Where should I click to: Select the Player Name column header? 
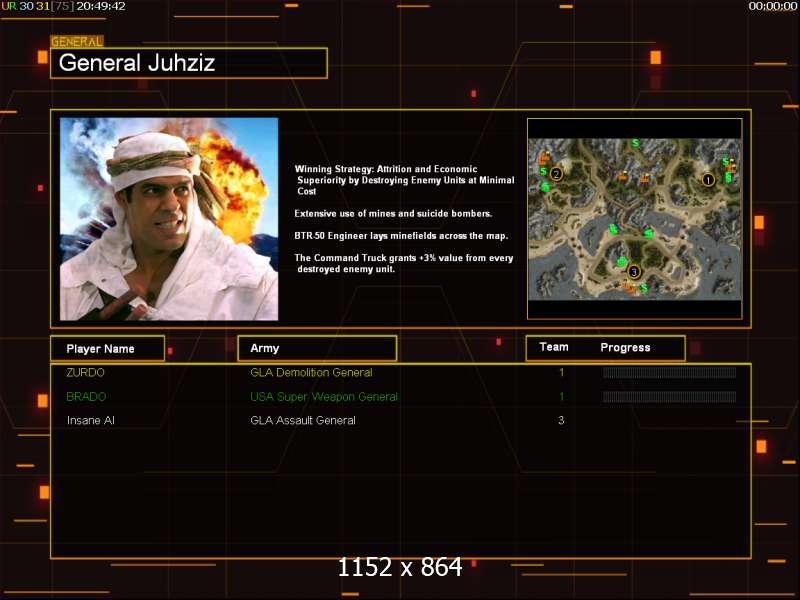pyautogui.click(x=108, y=348)
